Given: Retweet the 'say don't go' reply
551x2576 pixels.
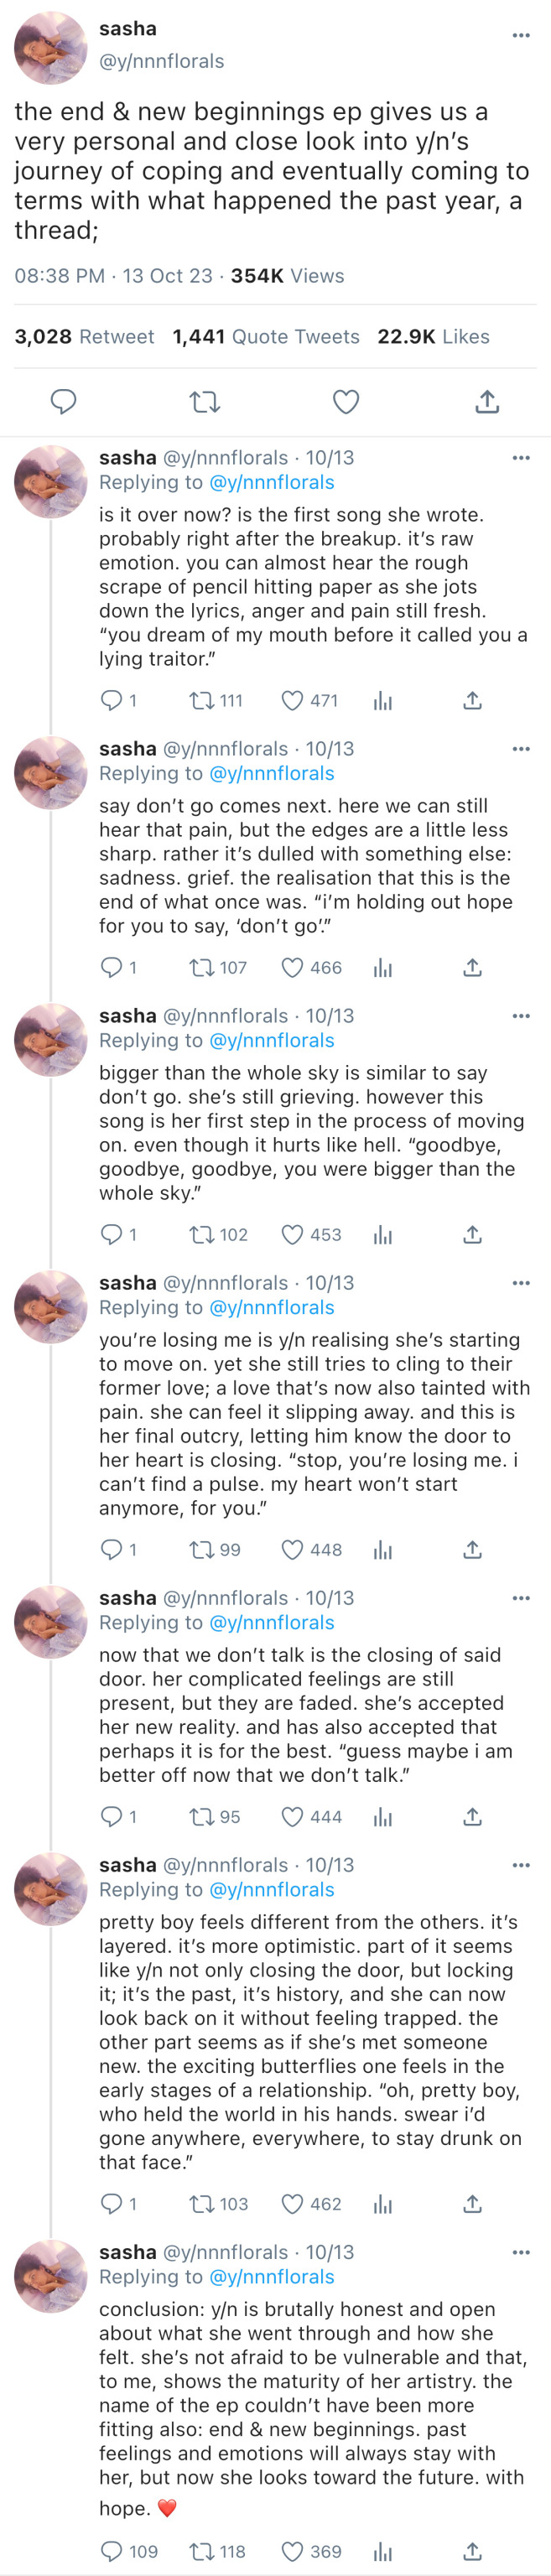Looking at the screenshot, I should click(x=201, y=967).
